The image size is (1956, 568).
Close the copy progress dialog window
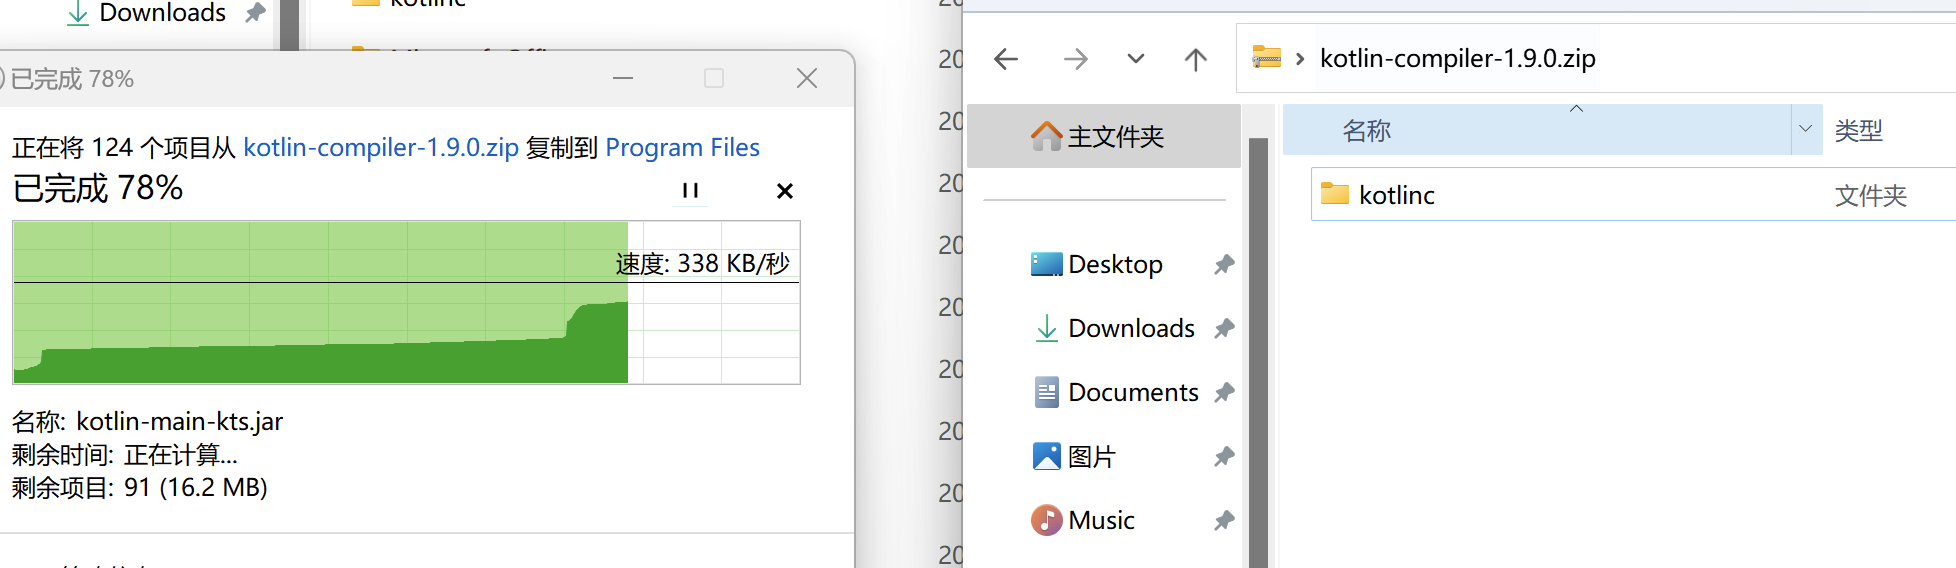807,78
